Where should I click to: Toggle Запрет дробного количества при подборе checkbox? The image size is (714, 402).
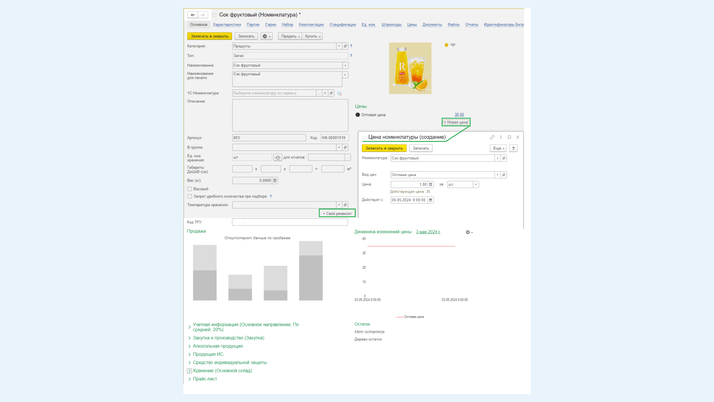tap(190, 196)
